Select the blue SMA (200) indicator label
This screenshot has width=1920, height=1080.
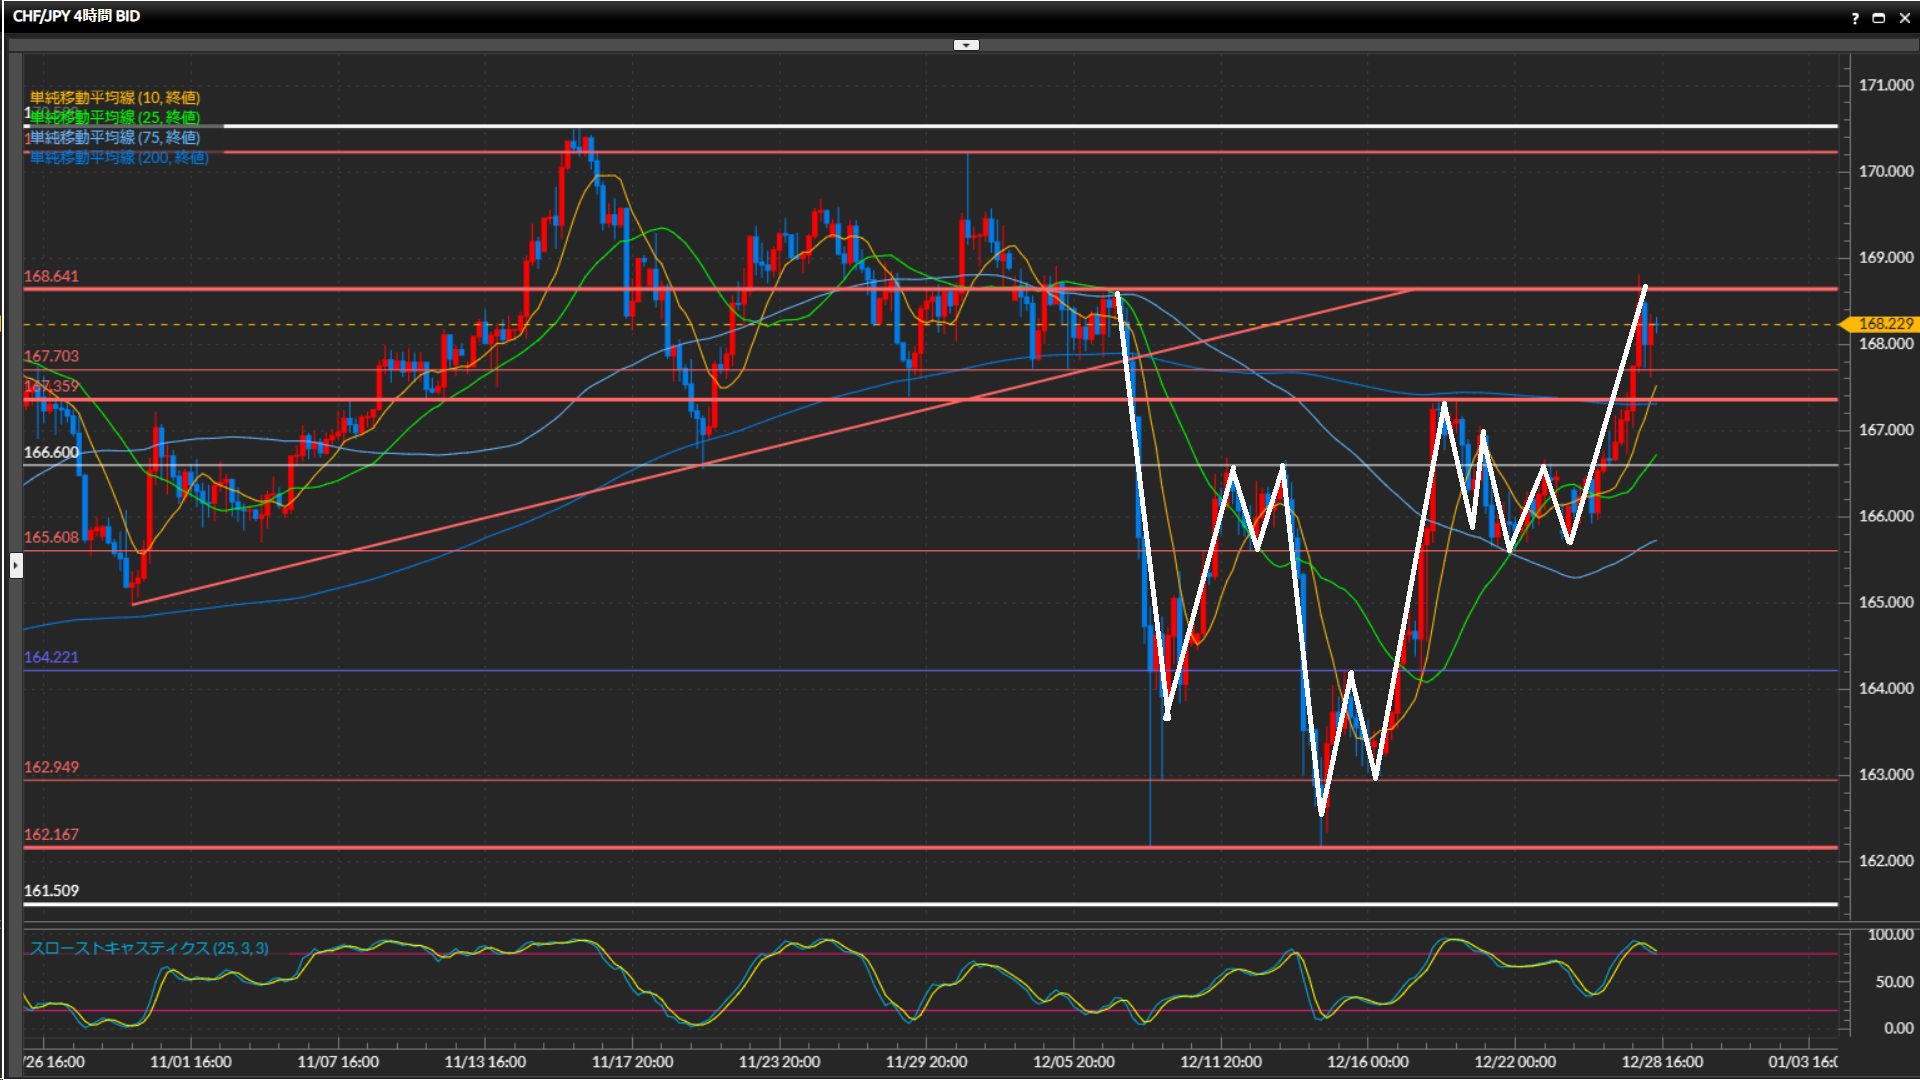click(118, 157)
